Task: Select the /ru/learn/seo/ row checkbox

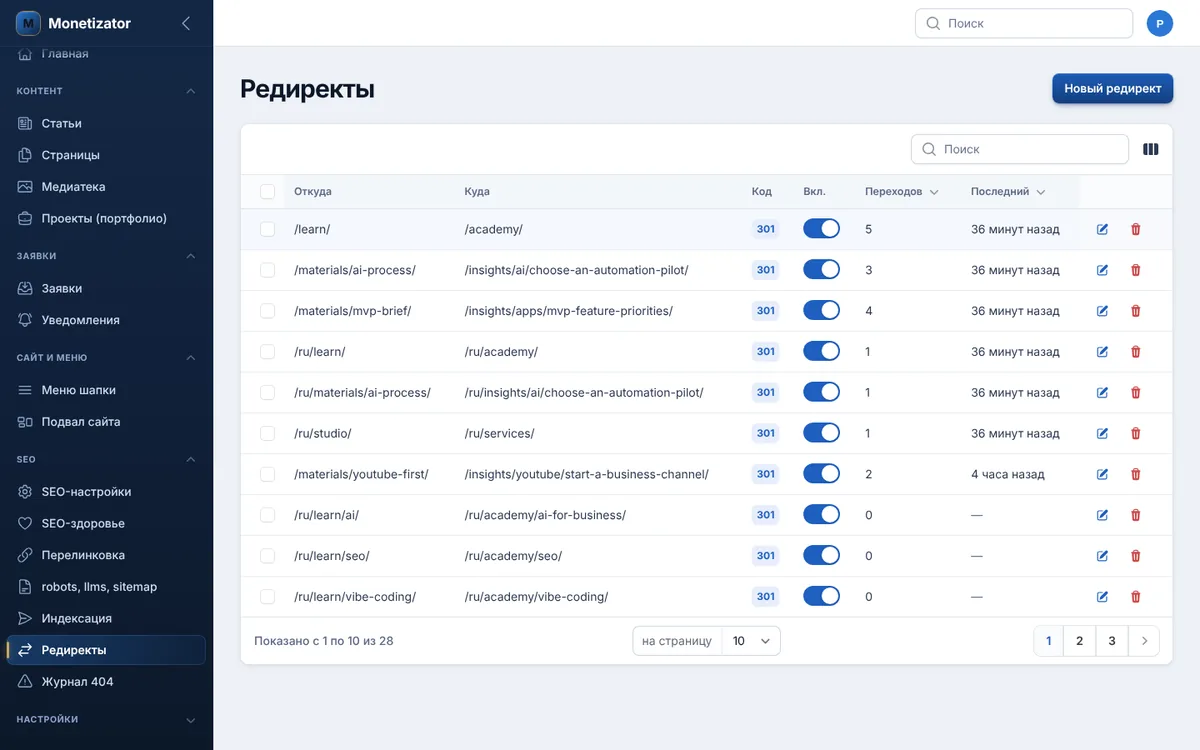Action: tap(267, 556)
